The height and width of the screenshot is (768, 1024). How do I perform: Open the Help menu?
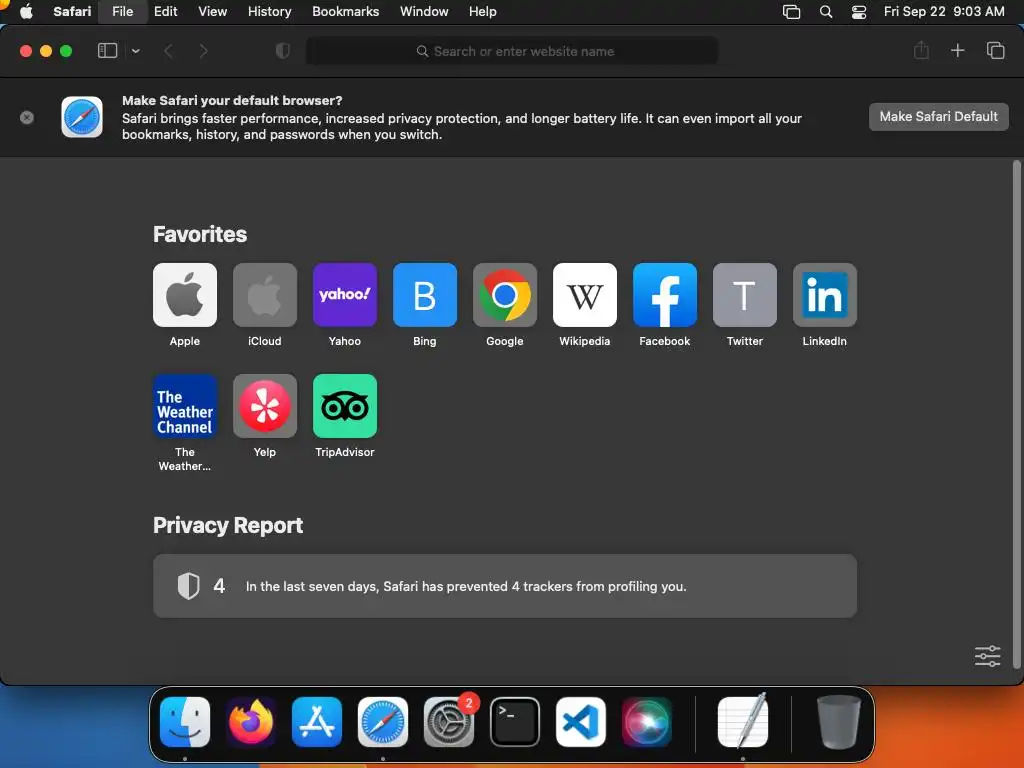click(x=483, y=12)
